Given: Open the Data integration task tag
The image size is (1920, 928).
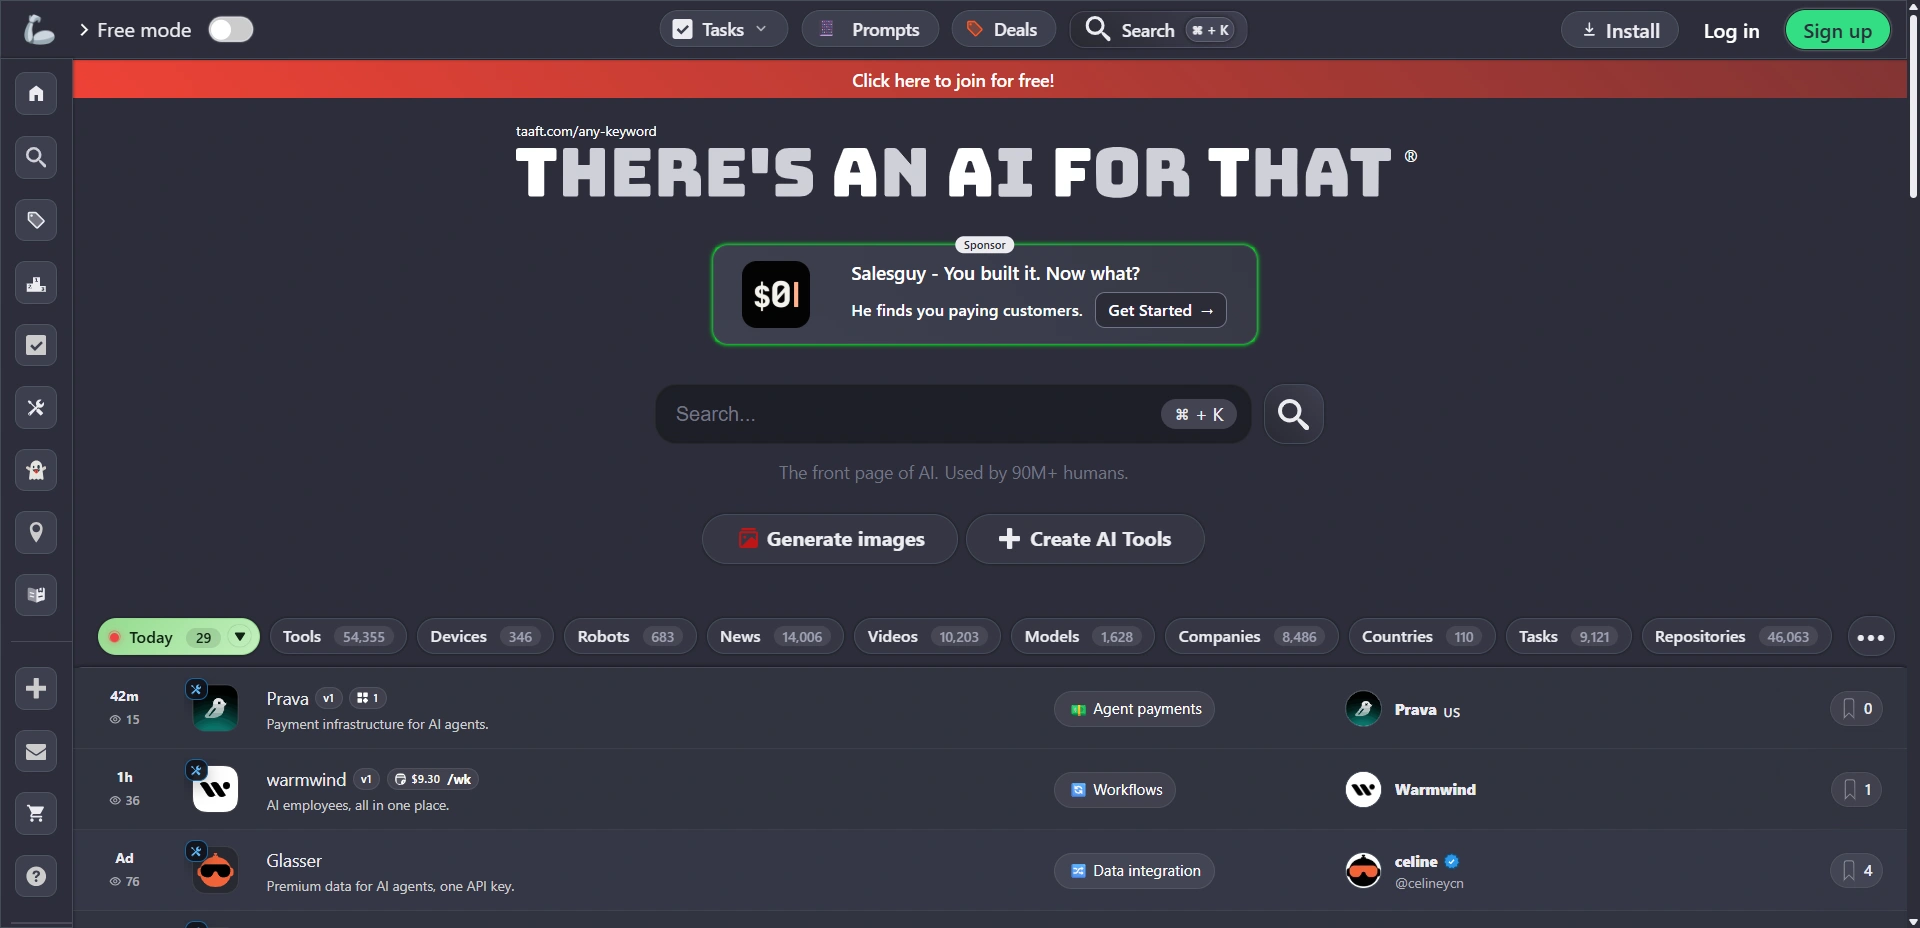Looking at the screenshot, I should coord(1134,871).
